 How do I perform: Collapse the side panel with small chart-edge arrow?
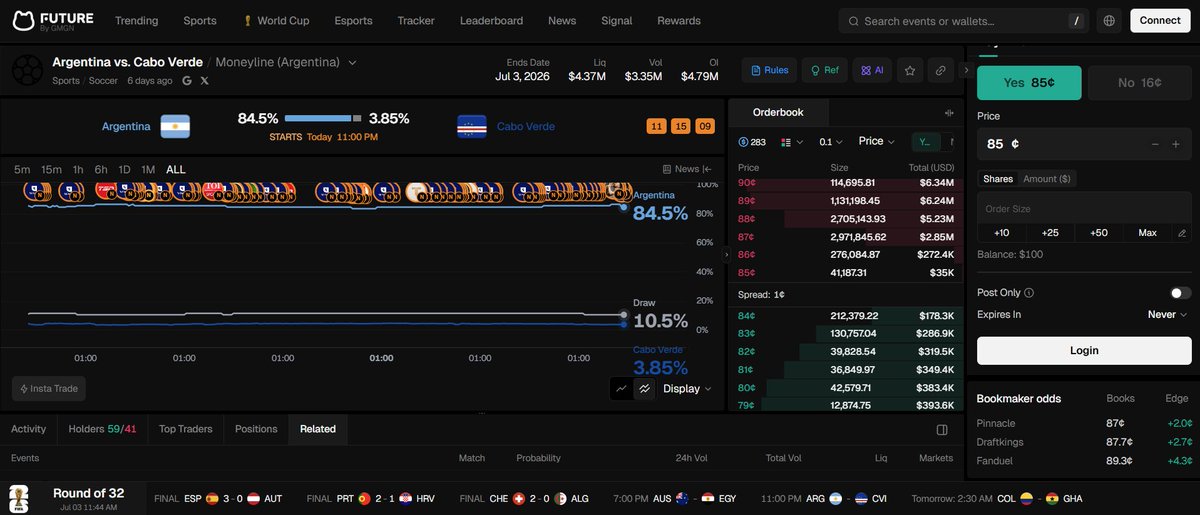pos(727,255)
